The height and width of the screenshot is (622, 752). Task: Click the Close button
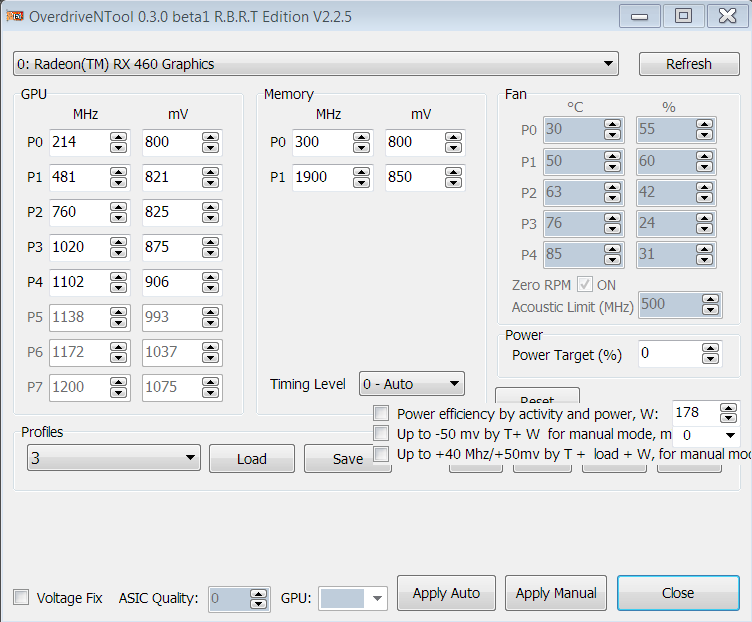[x=678, y=593]
